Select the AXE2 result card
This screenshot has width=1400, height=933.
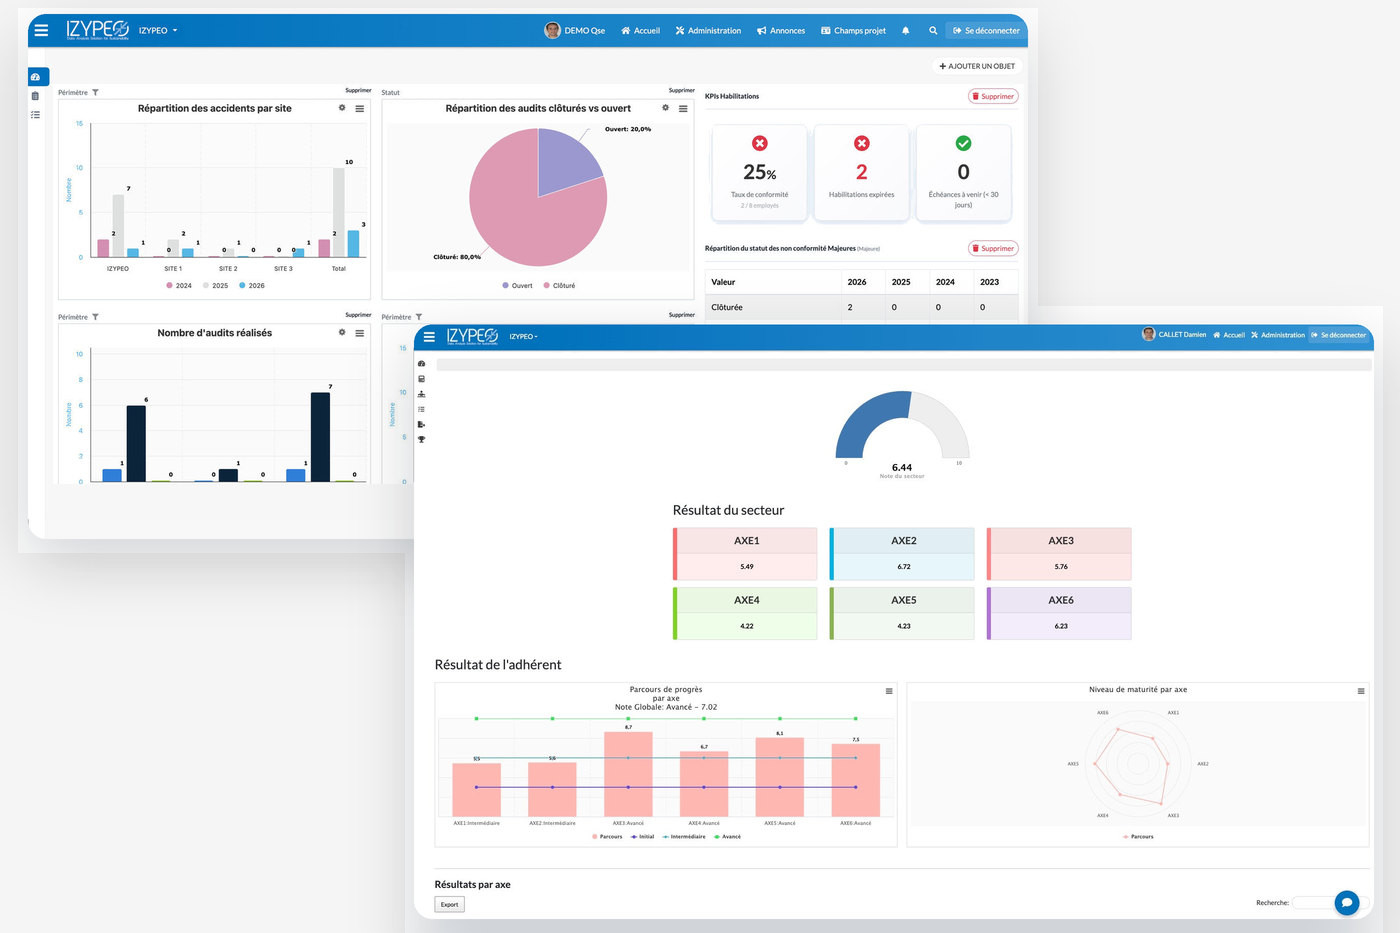903,554
